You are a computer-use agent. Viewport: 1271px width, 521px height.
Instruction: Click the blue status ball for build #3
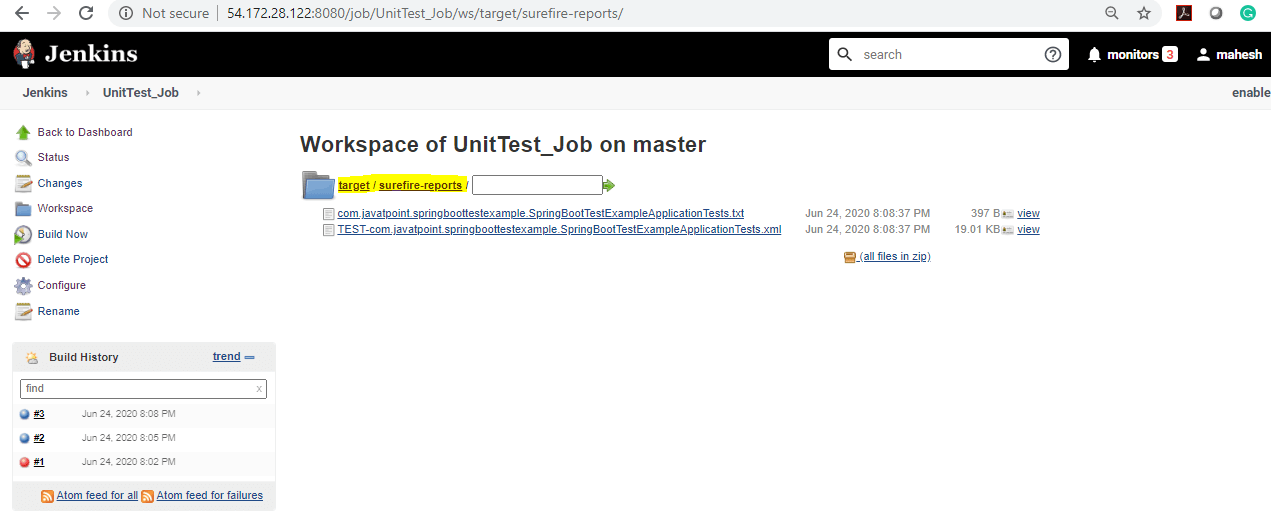point(25,414)
